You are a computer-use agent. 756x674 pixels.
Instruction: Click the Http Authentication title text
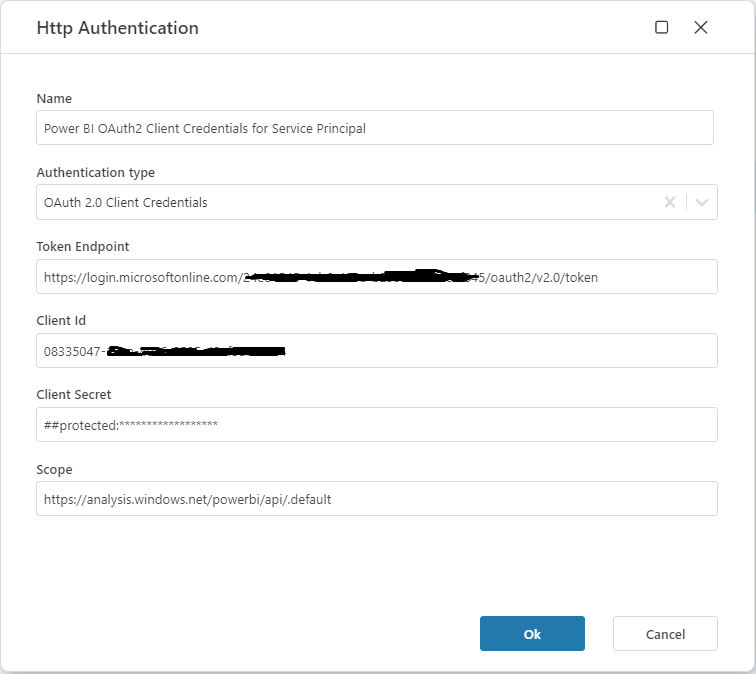pos(117,28)
